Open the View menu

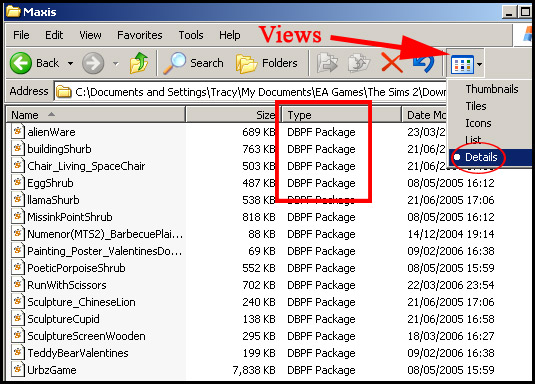pos(90,35)
